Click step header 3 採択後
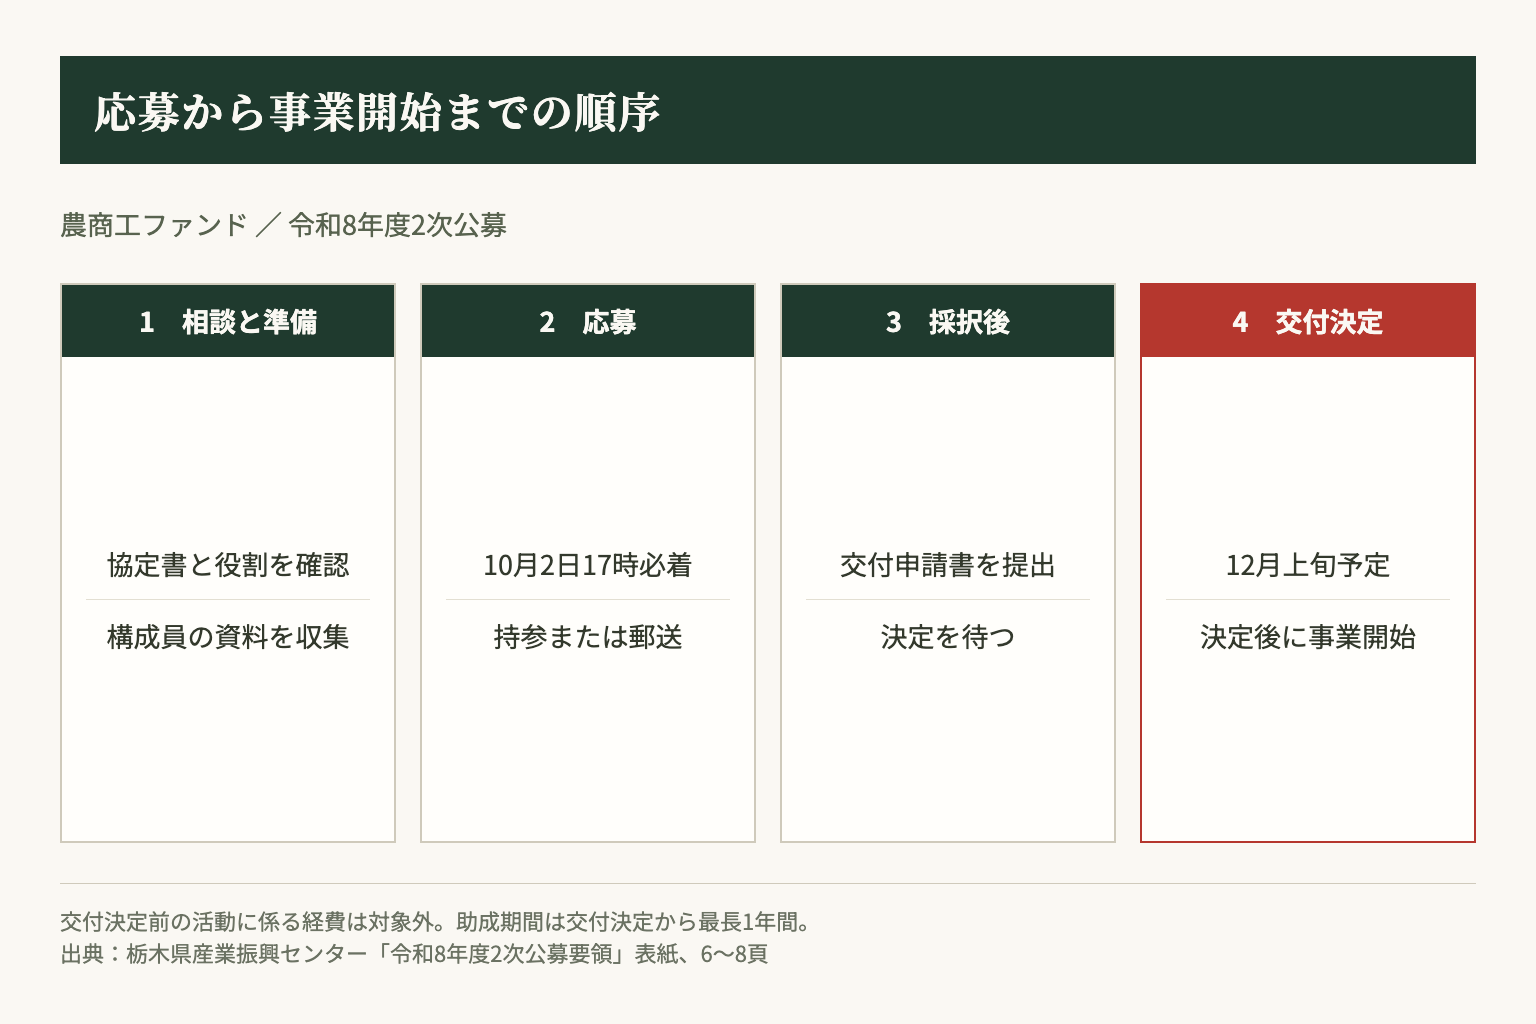The image size is (1536, 1024). [x=948, y=321]
